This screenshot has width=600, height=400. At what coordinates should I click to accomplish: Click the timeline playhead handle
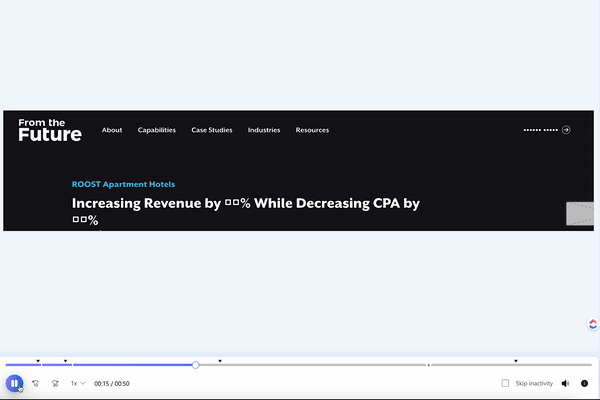point(196,365)
